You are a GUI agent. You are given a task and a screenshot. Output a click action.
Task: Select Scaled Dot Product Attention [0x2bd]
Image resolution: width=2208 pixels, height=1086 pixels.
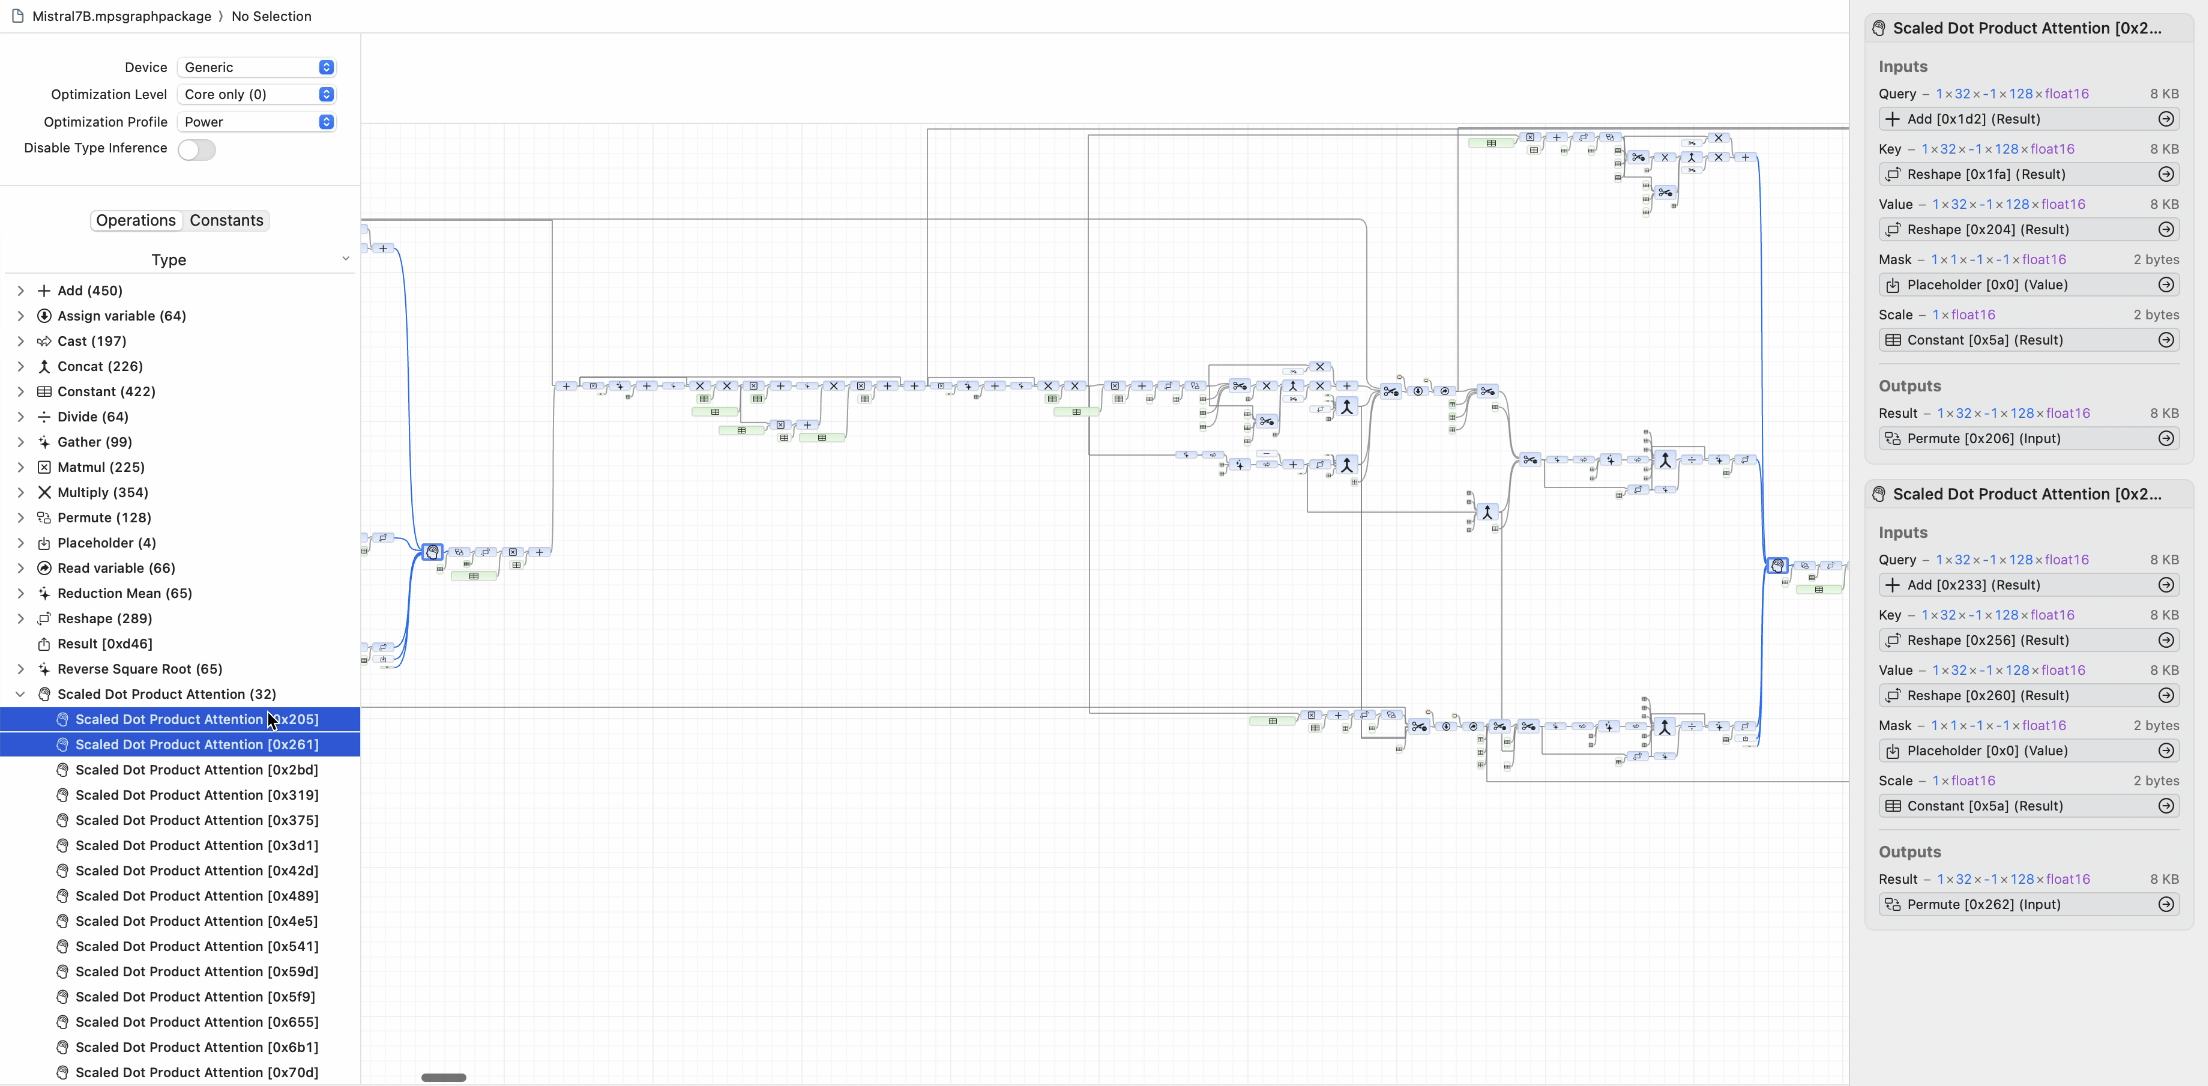point(196,769)
